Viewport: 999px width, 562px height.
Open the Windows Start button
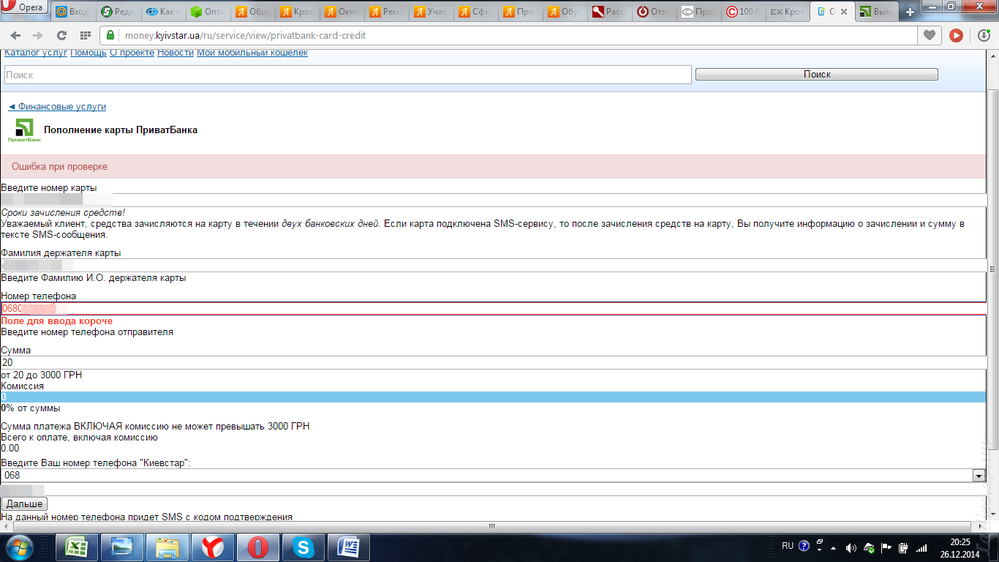tap(20, 547)
